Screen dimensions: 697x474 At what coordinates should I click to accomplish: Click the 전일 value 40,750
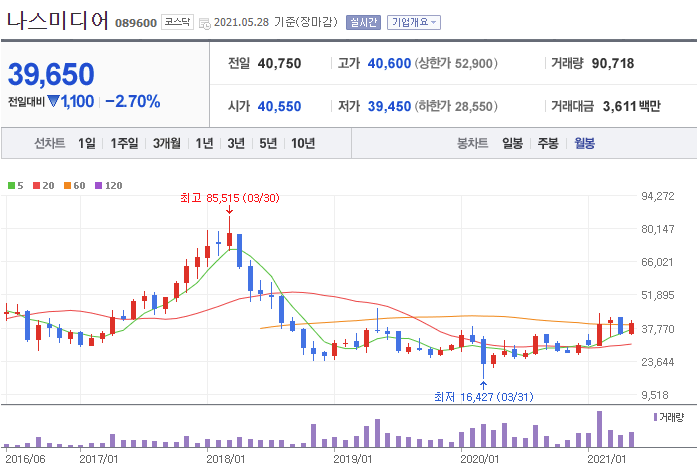point(279,64)
